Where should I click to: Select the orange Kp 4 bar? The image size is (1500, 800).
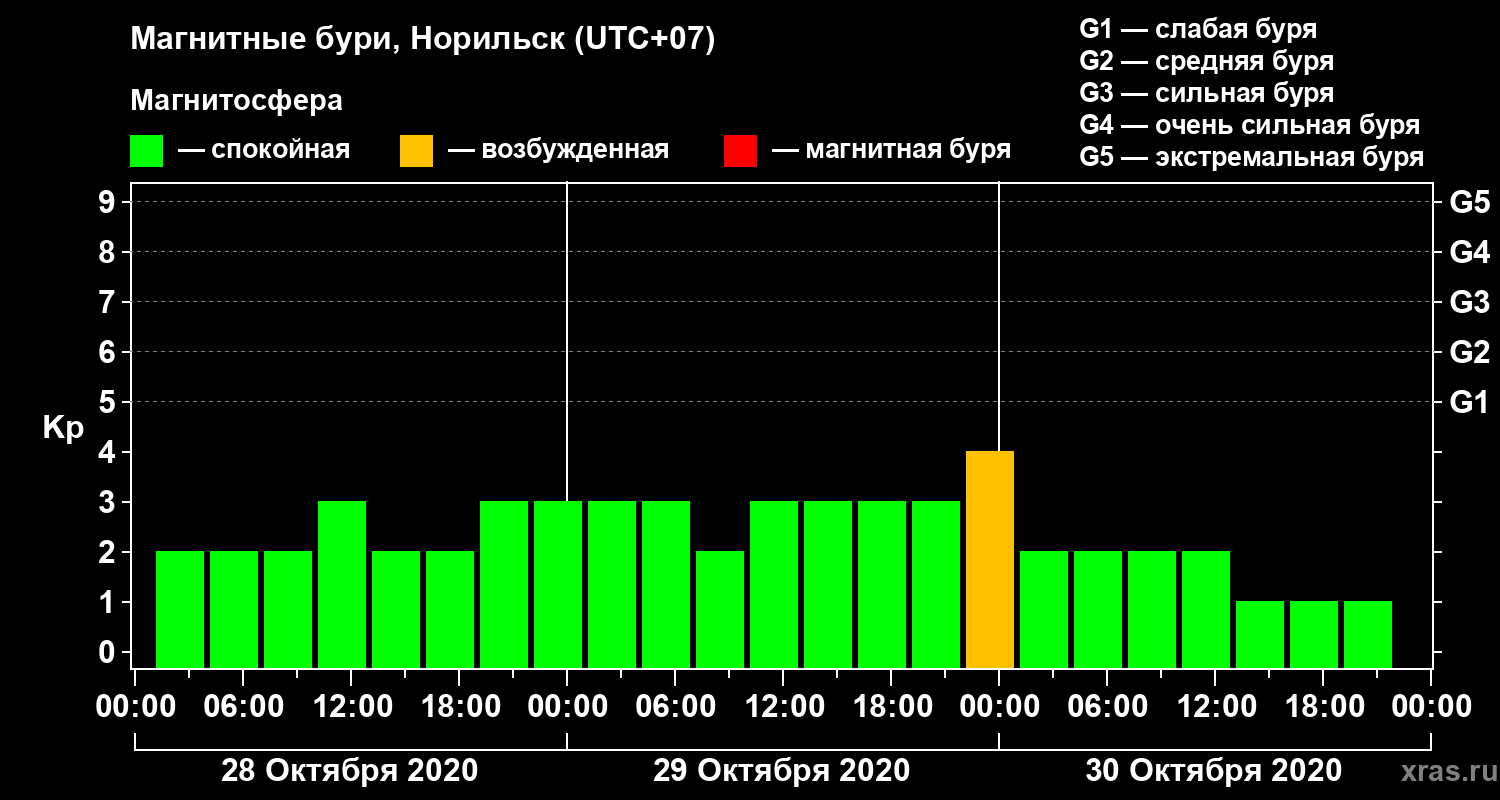990,560
